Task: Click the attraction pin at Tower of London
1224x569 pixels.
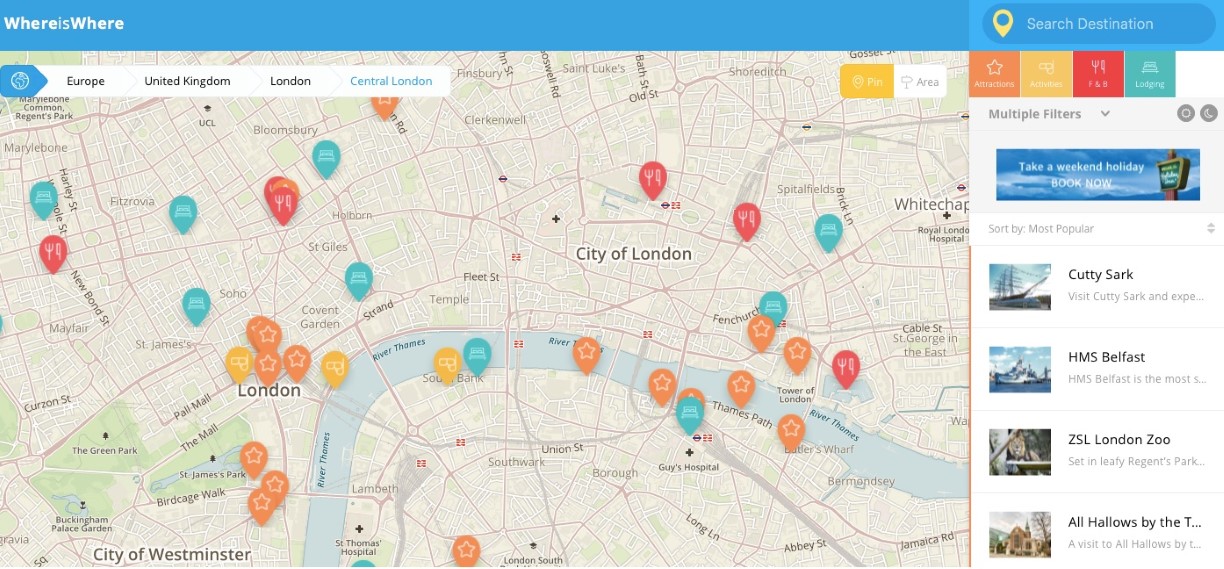Action: click(x=796, y=353)
